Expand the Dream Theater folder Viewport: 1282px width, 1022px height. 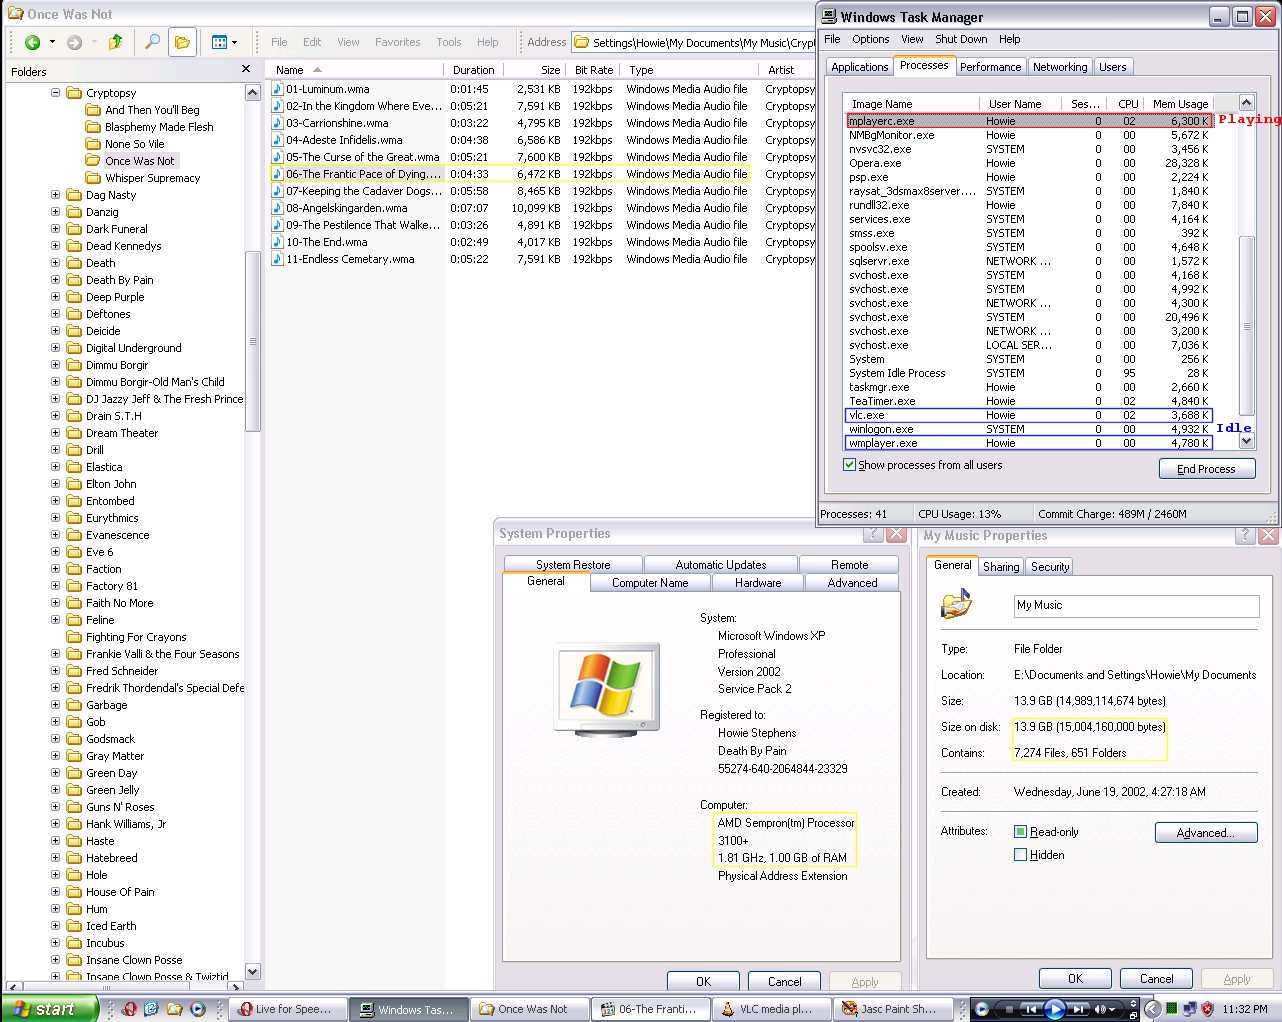tap(56, 433)
